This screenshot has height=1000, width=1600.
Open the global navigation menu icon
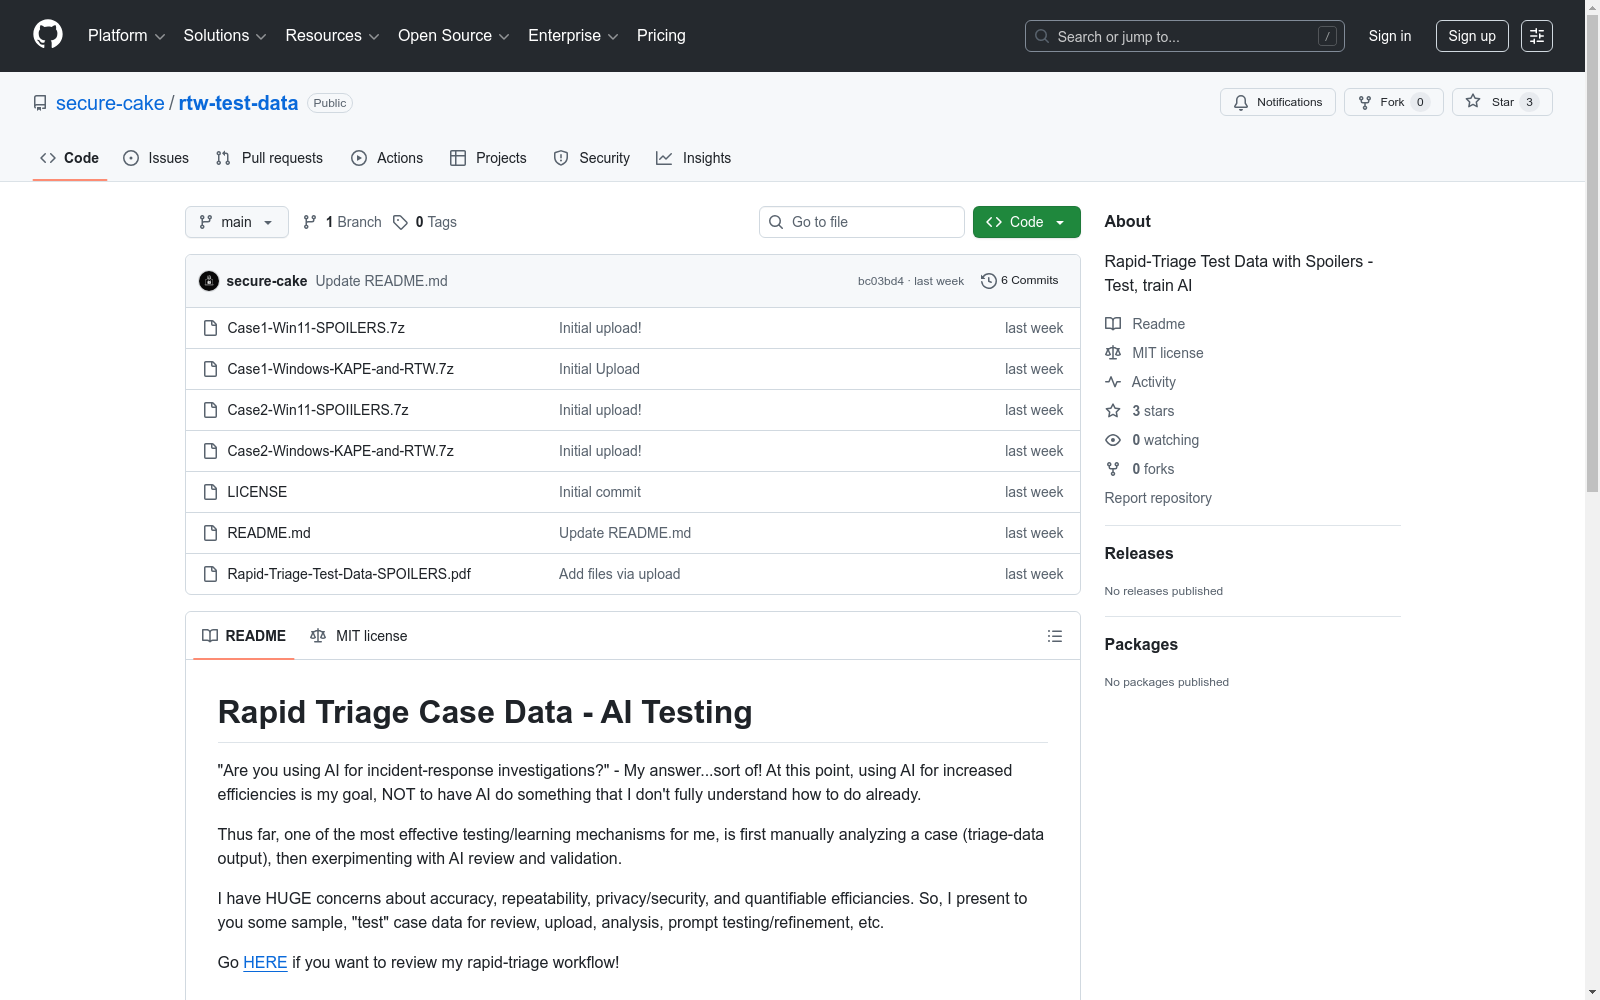pos(1537,36)
